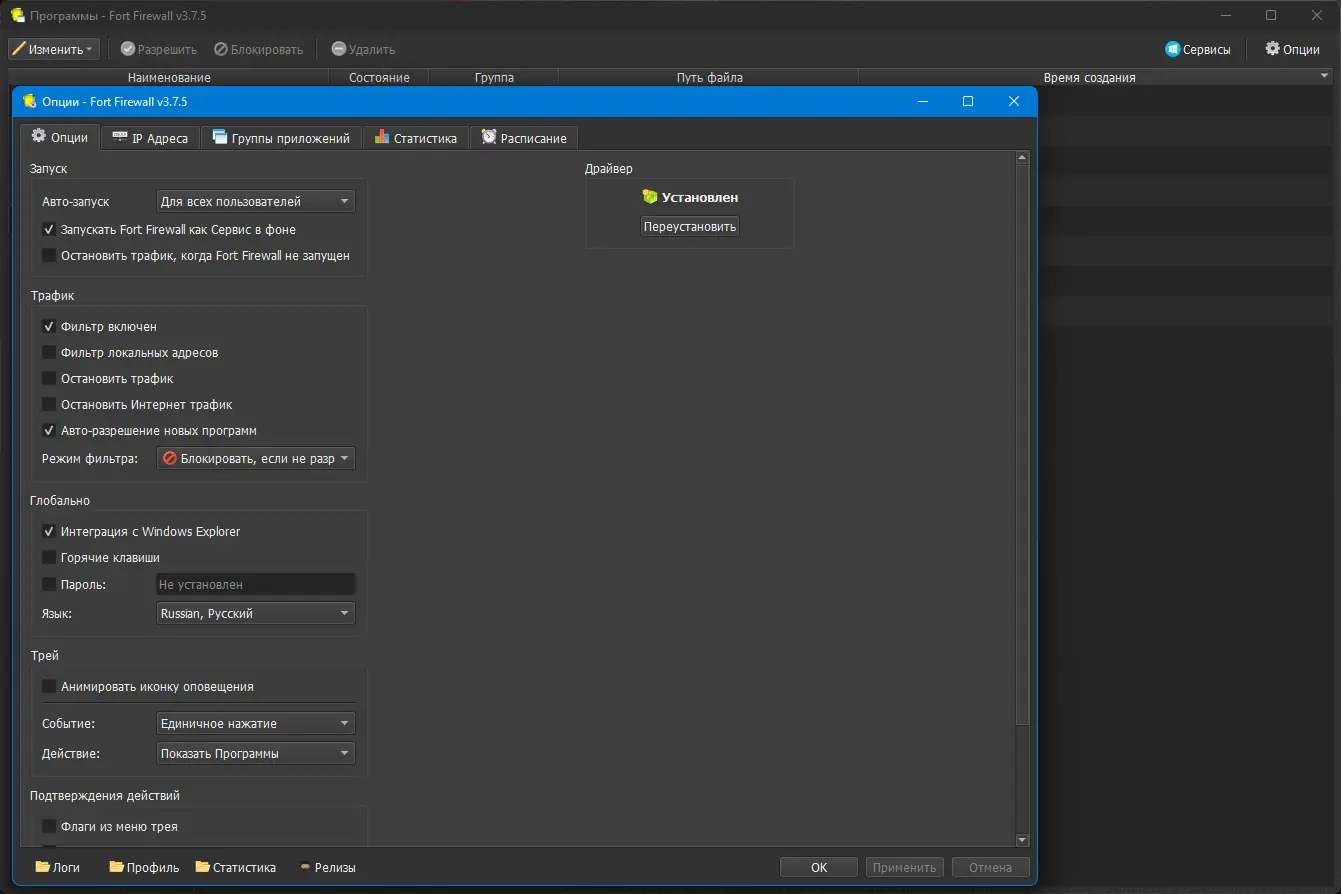Minimize the Опции dialog window
The height and width of the screenshot is (894, 1341).
pos(922,101)
